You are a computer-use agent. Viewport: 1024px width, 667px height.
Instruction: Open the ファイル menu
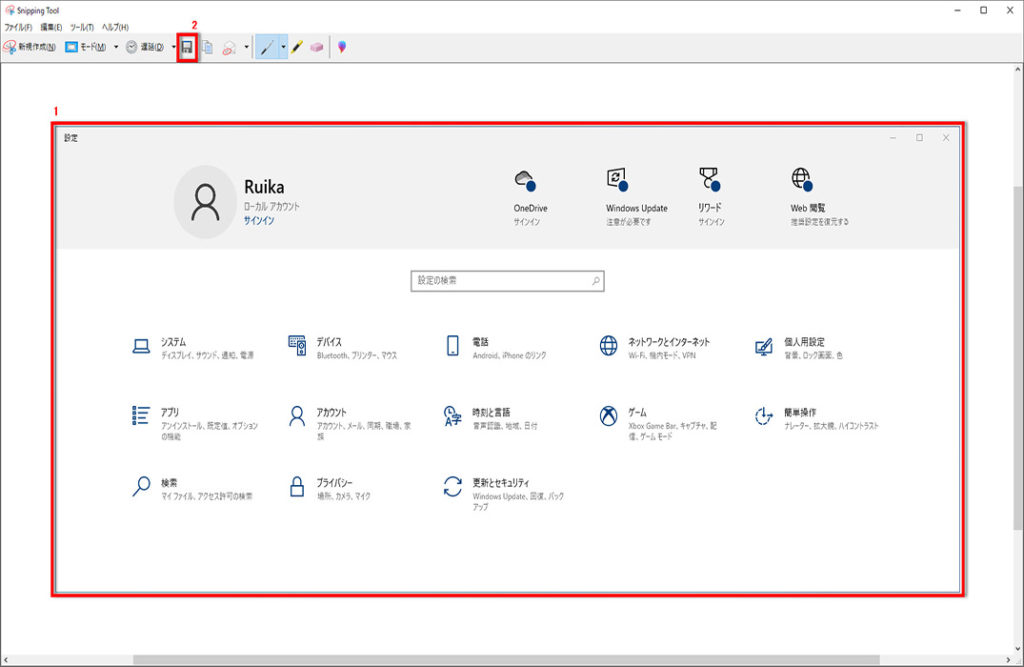pos(19,27)
